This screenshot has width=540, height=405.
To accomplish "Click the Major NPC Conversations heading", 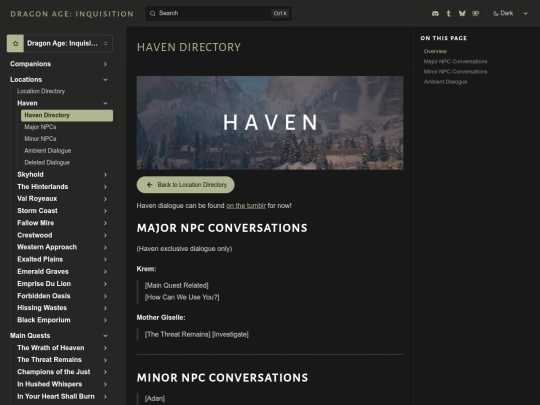I will click(222, 228).
